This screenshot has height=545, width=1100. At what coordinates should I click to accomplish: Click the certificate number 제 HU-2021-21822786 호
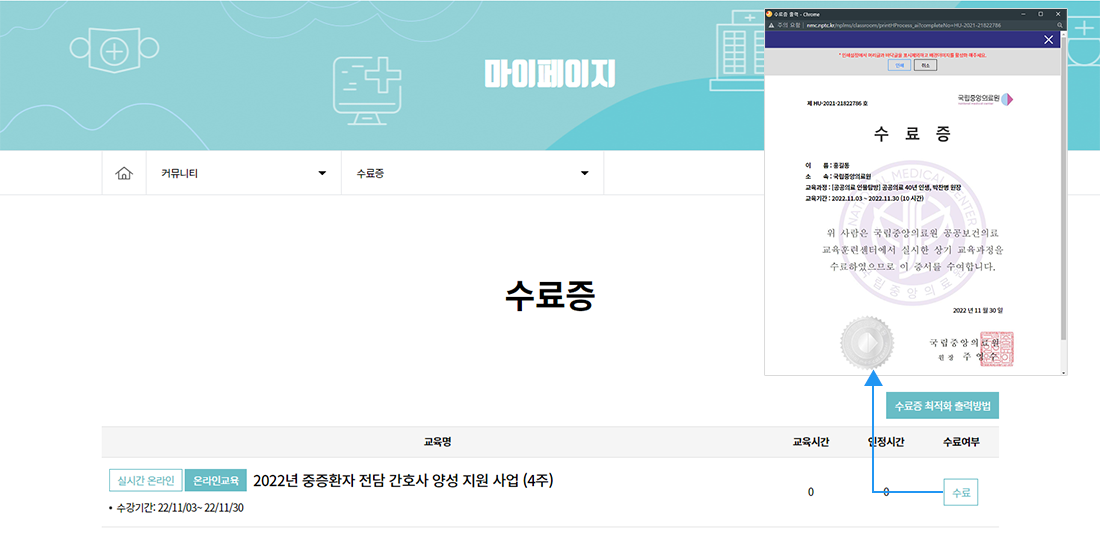837,103
